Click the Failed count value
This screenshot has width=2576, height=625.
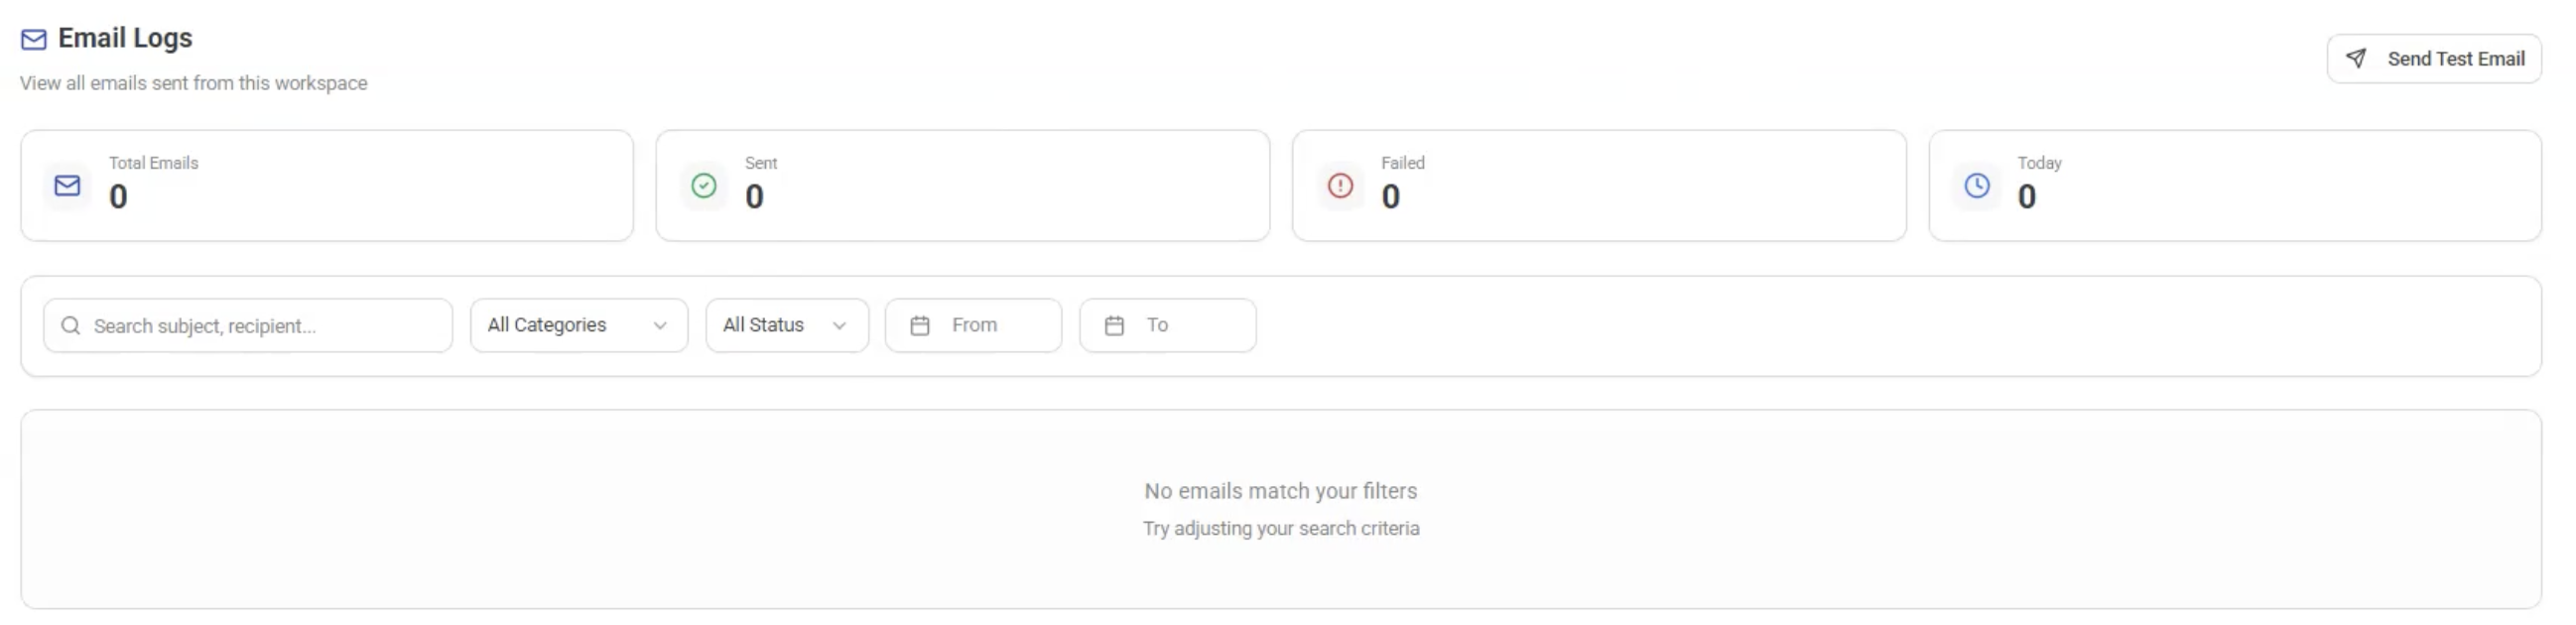[1390, 197]
